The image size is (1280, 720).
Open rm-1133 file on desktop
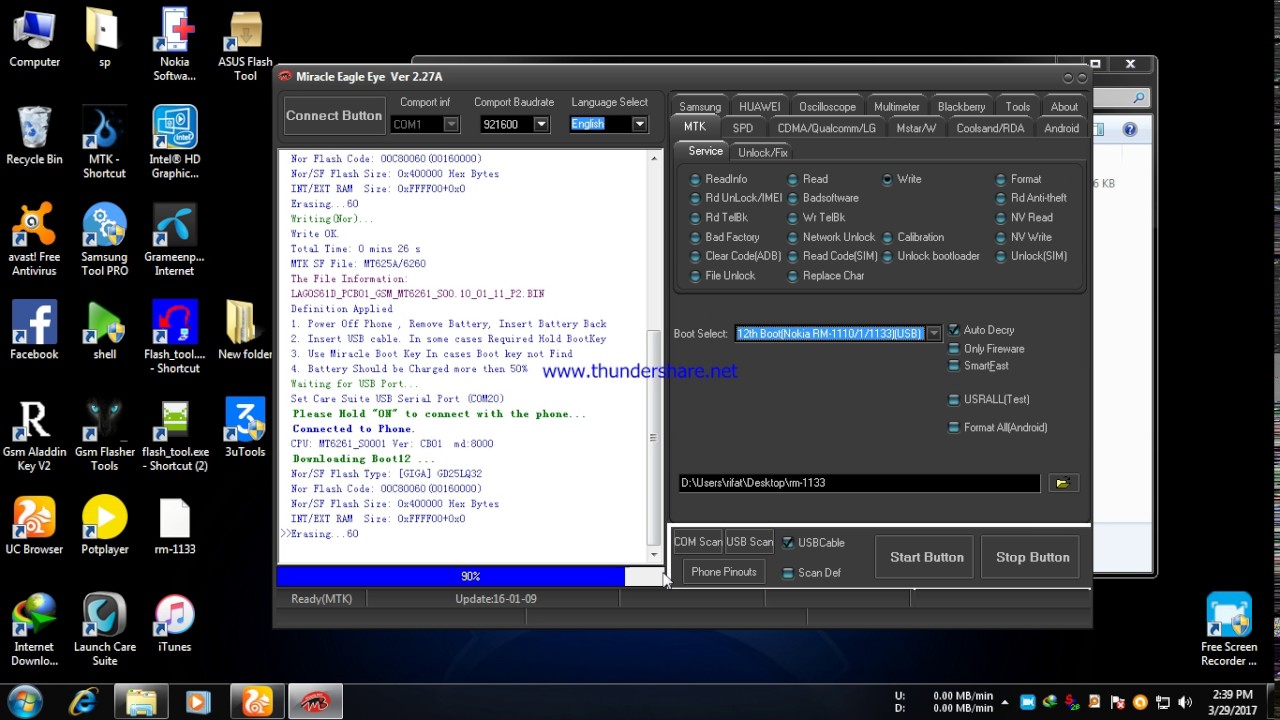(x=174, y=527)
